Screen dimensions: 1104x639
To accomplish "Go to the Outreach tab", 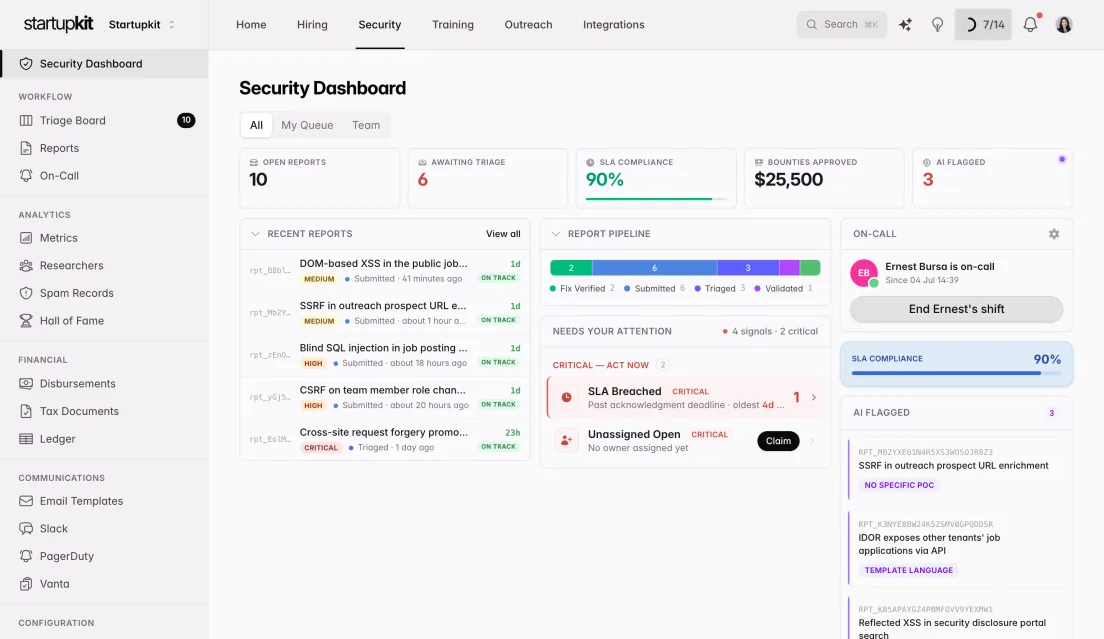I will point(528,25).
